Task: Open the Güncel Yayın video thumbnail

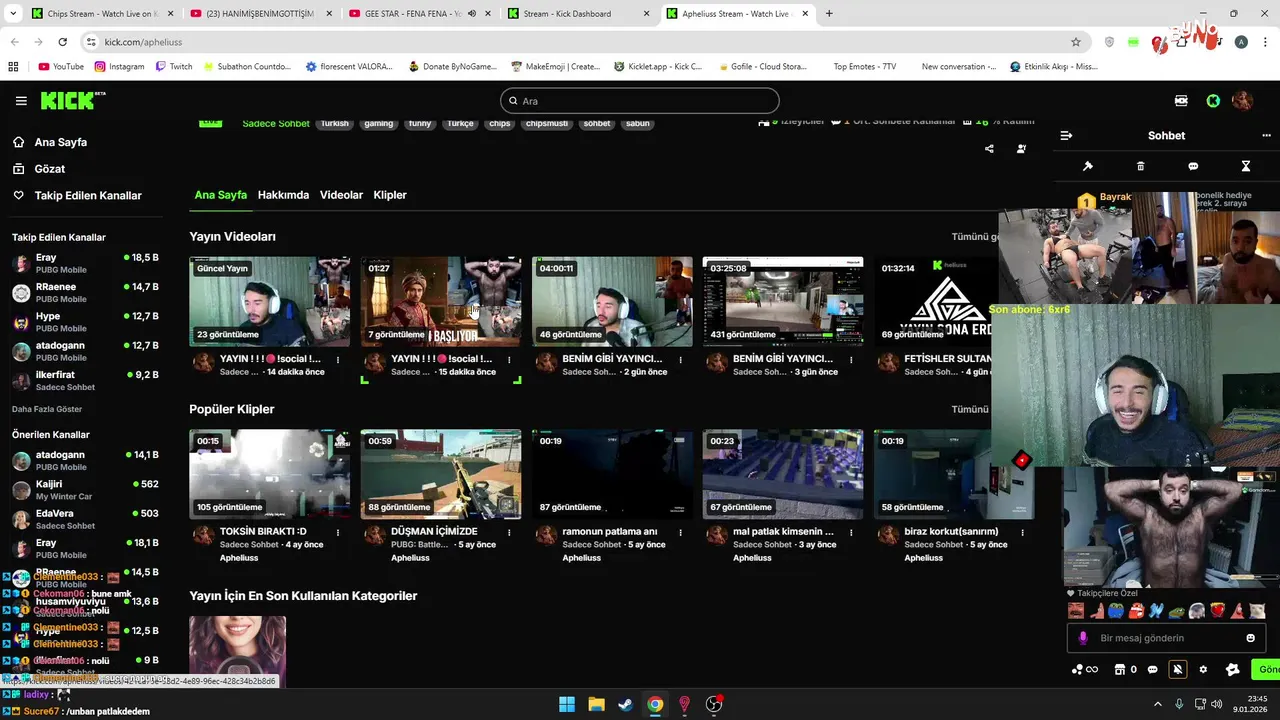Action: [x=270, y=302]
